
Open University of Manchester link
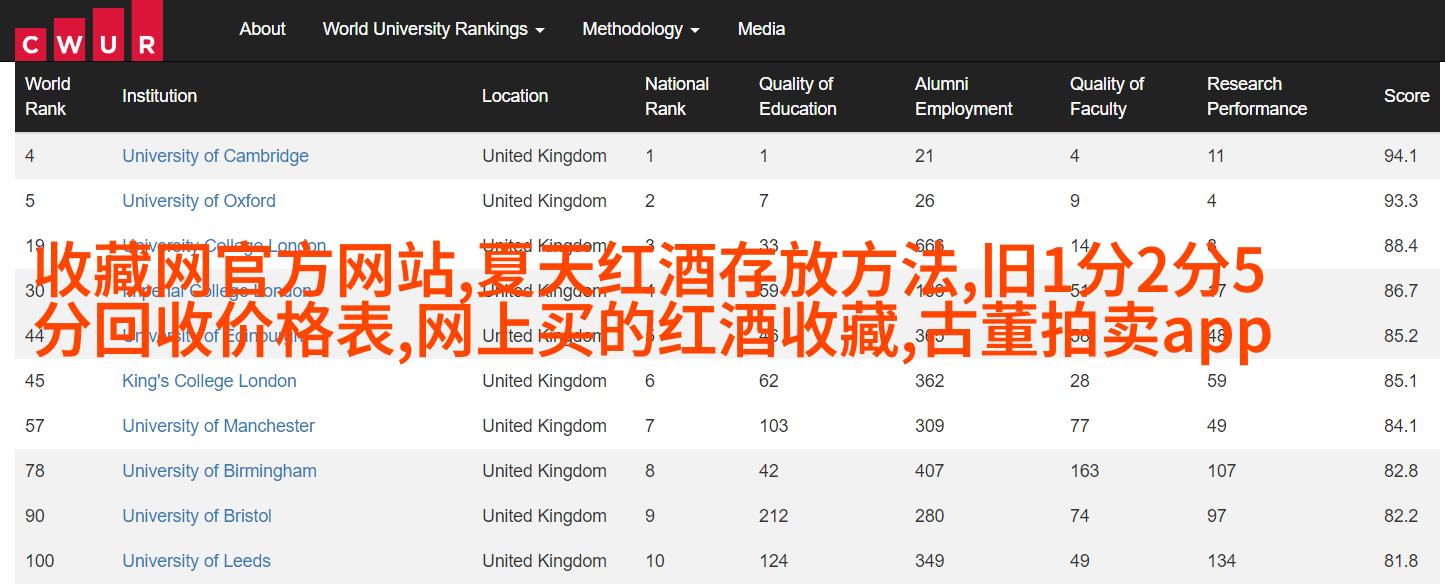[x=218, y=426]
